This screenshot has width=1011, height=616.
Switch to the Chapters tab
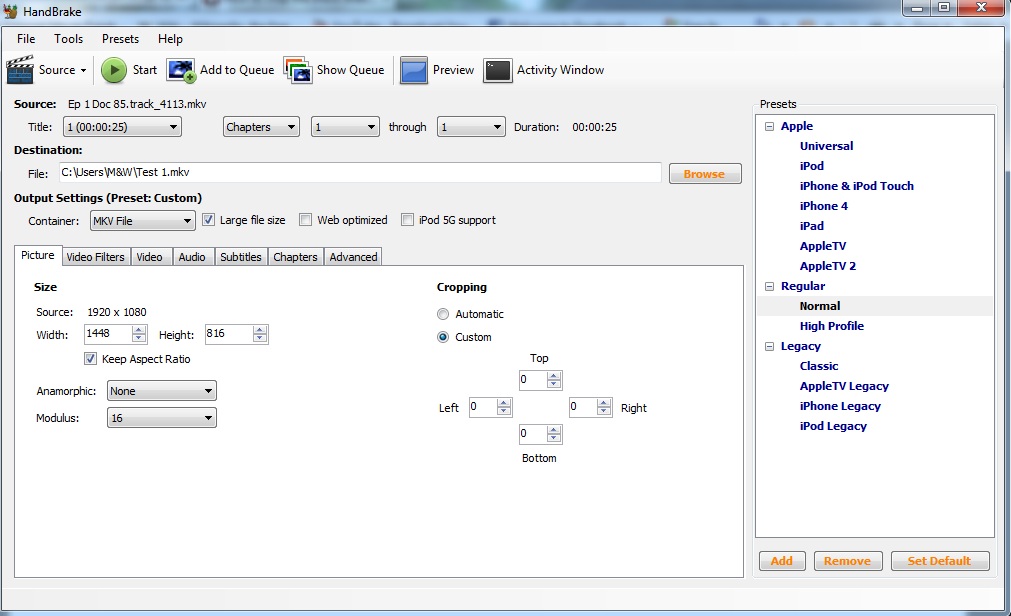point(295,257)
